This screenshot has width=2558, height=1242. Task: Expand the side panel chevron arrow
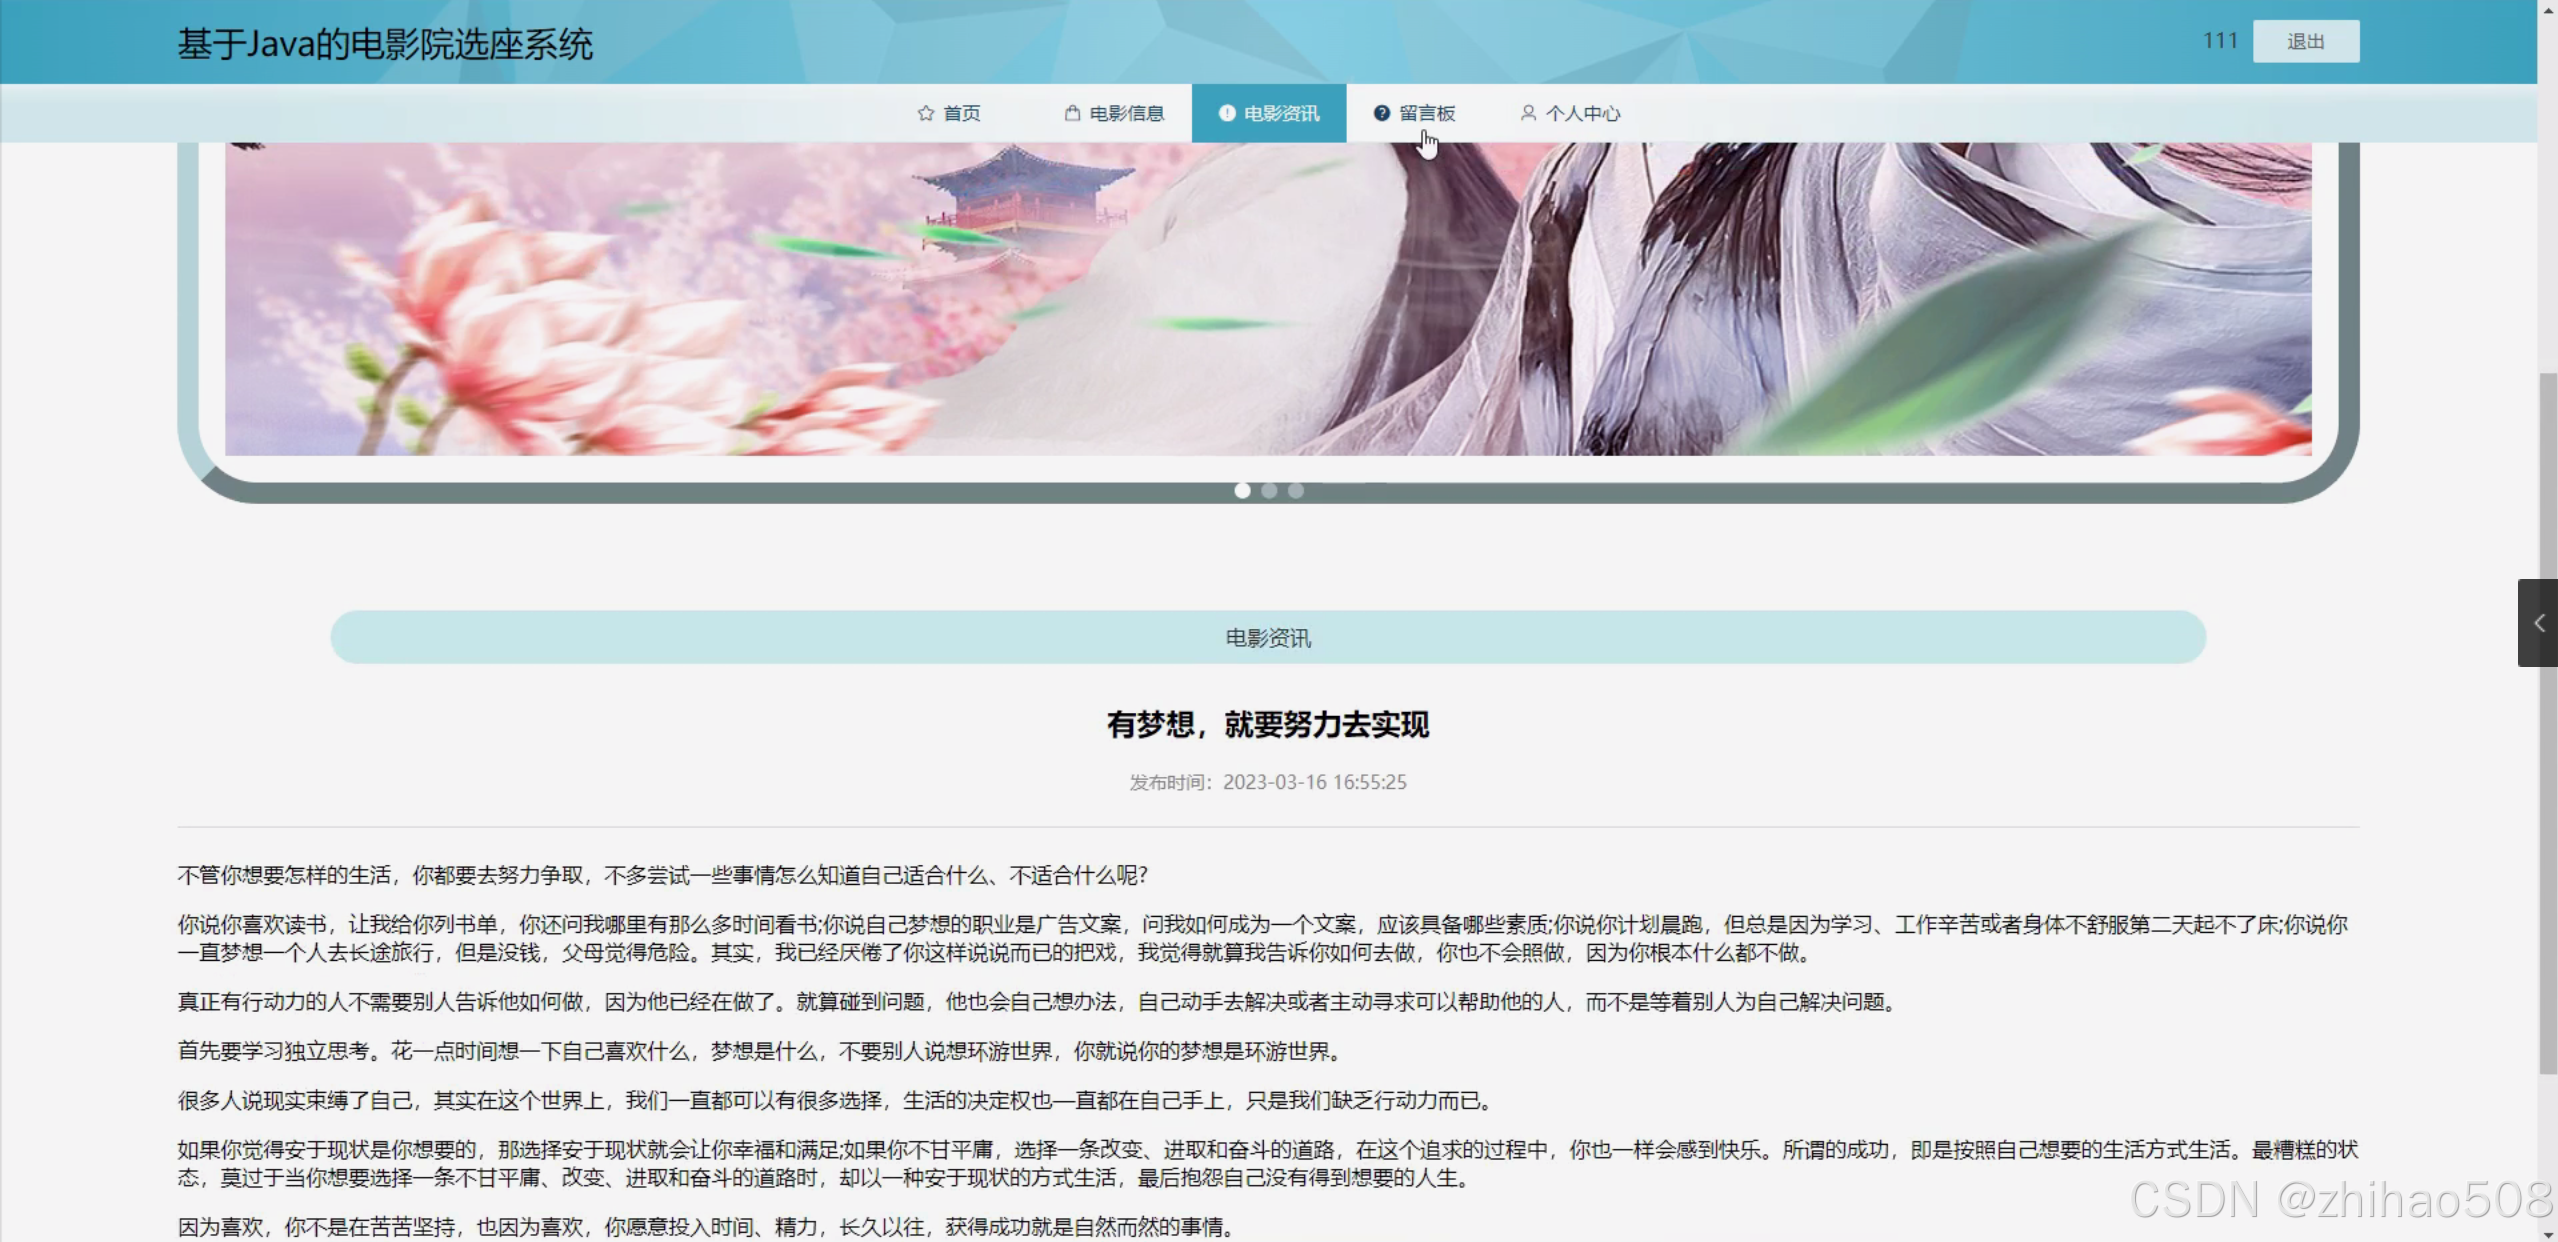[x=2538, y=623]
